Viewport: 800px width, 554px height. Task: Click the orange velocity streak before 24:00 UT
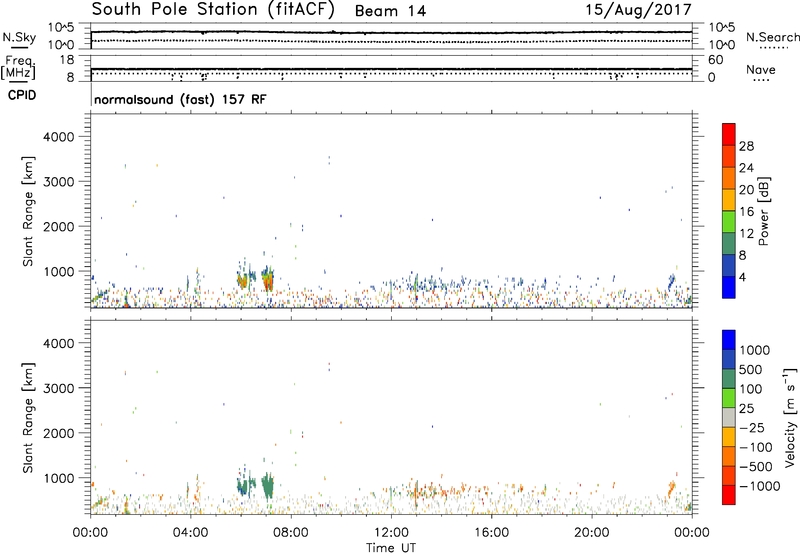(671, 489)
